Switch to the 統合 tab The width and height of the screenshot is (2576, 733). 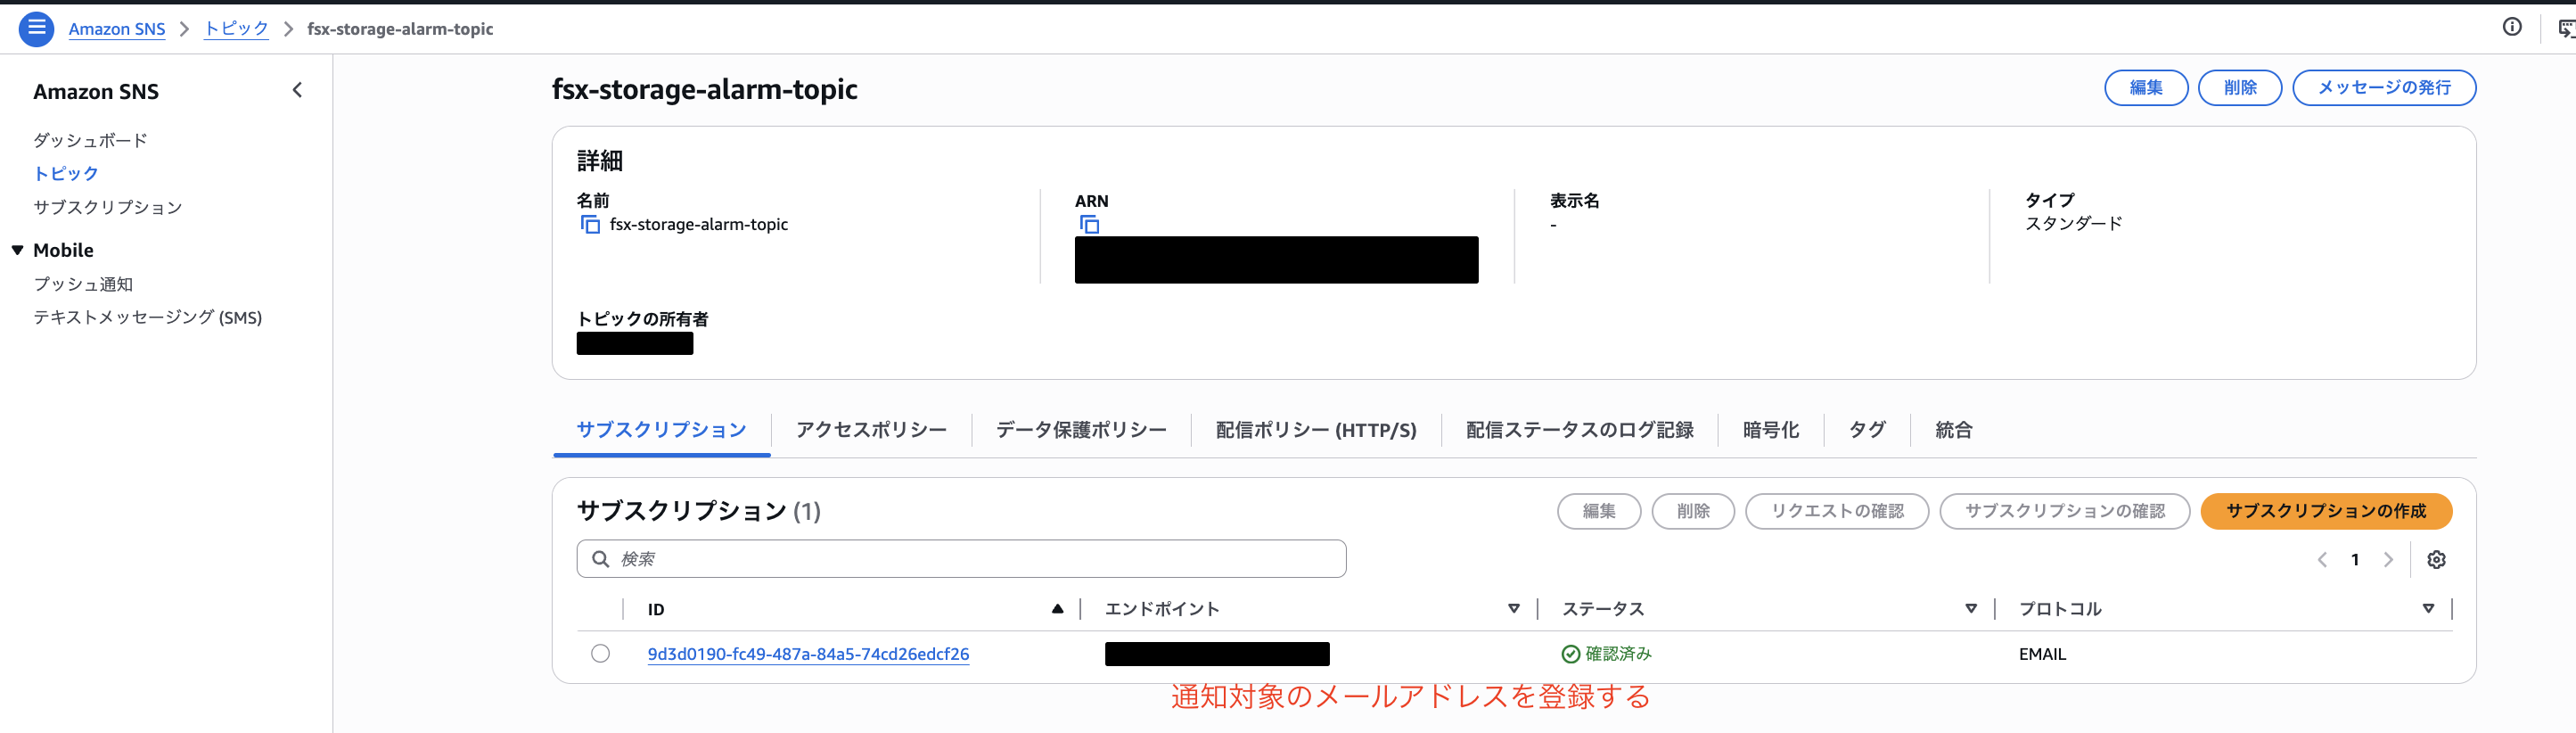point(1953,430)
